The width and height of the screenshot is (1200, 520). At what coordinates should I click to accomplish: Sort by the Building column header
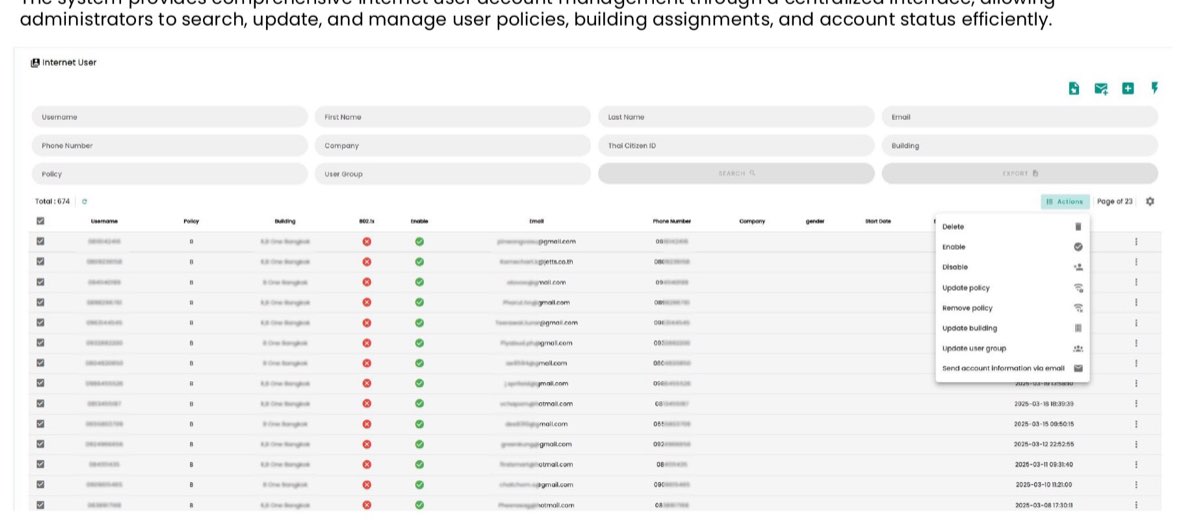(x=285, y=221)
